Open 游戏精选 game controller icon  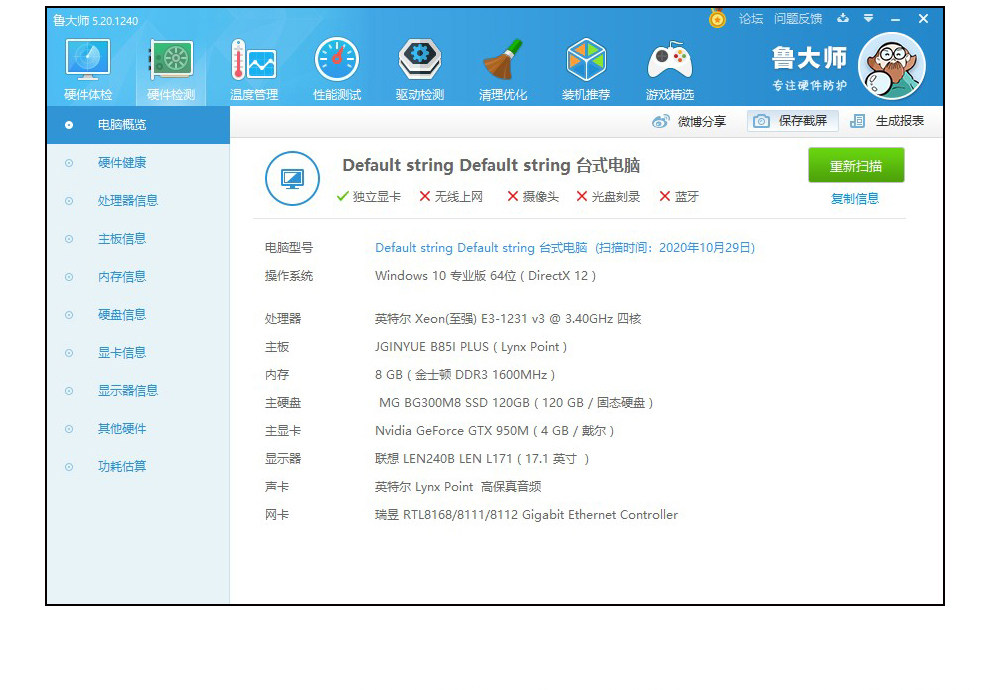670,69
